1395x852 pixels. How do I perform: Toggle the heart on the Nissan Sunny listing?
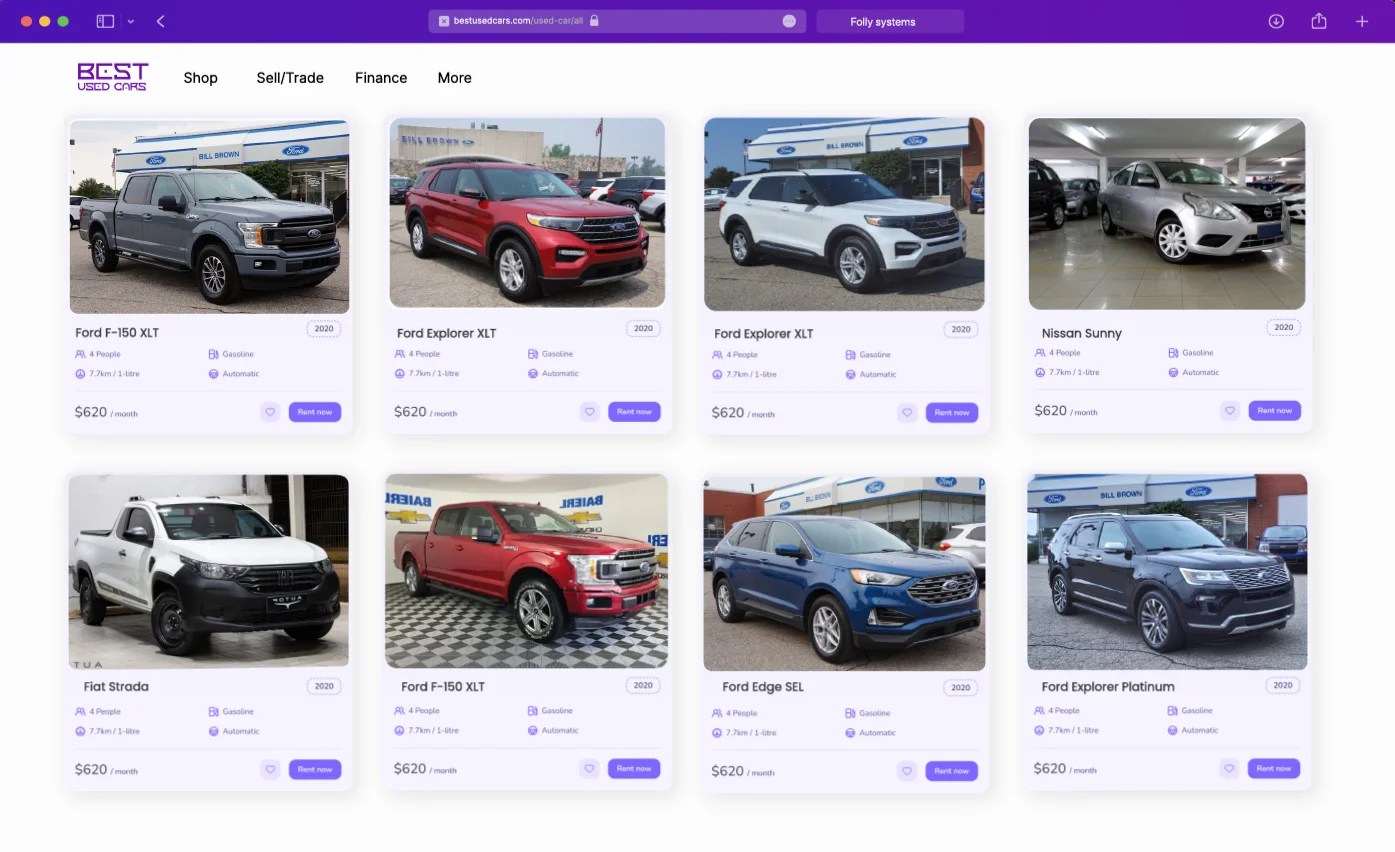(1229, 410)
